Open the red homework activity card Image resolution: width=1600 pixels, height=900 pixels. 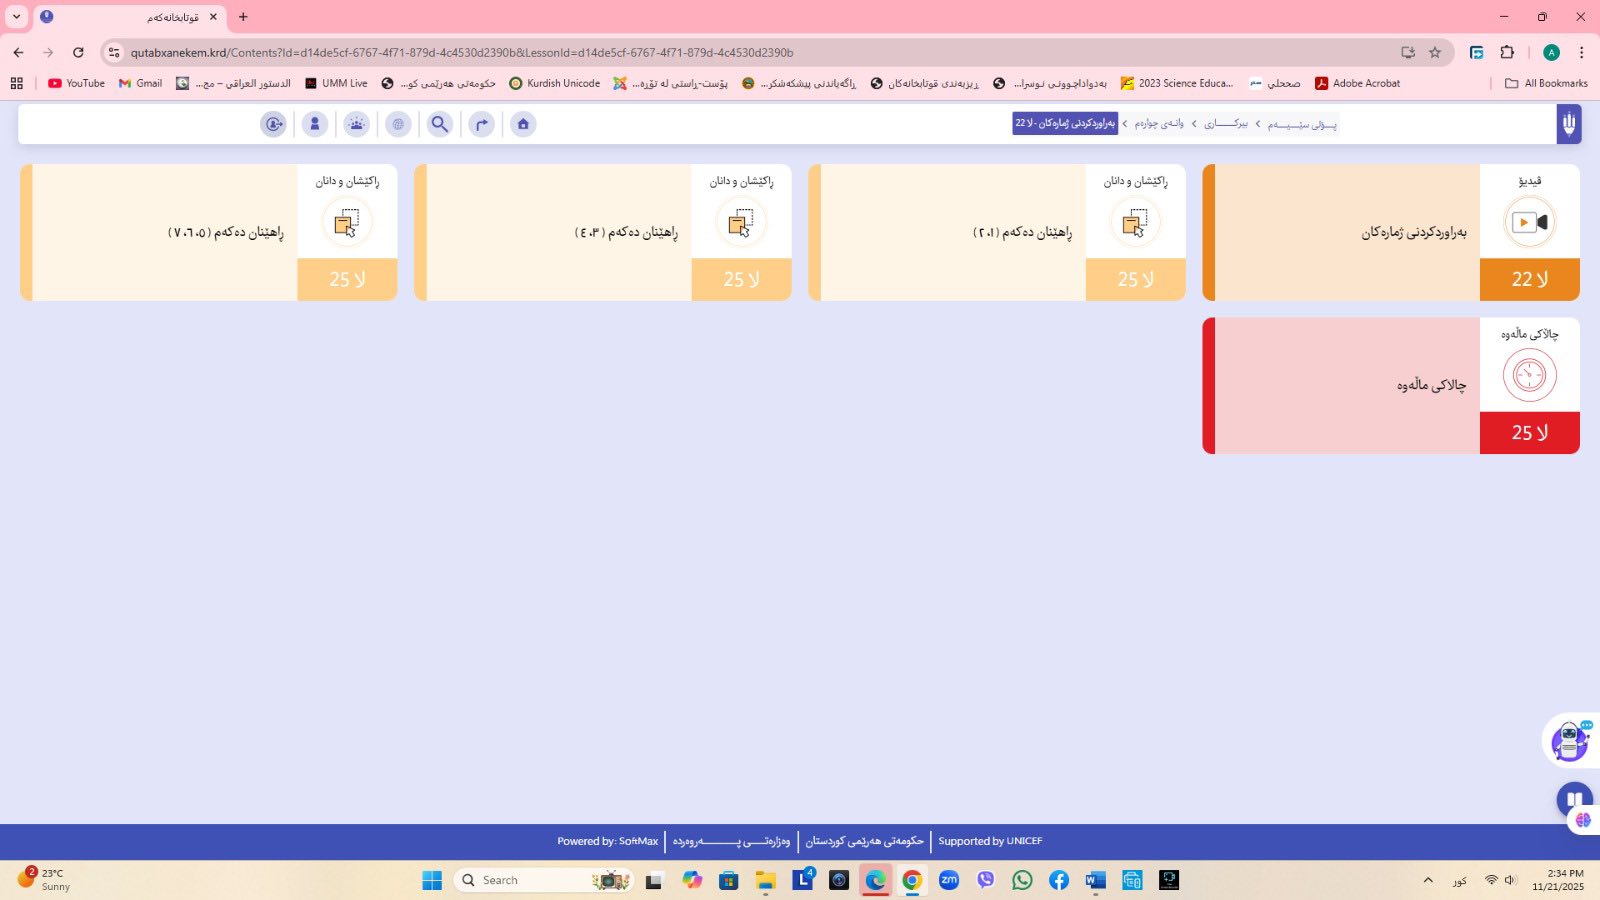1390,385
